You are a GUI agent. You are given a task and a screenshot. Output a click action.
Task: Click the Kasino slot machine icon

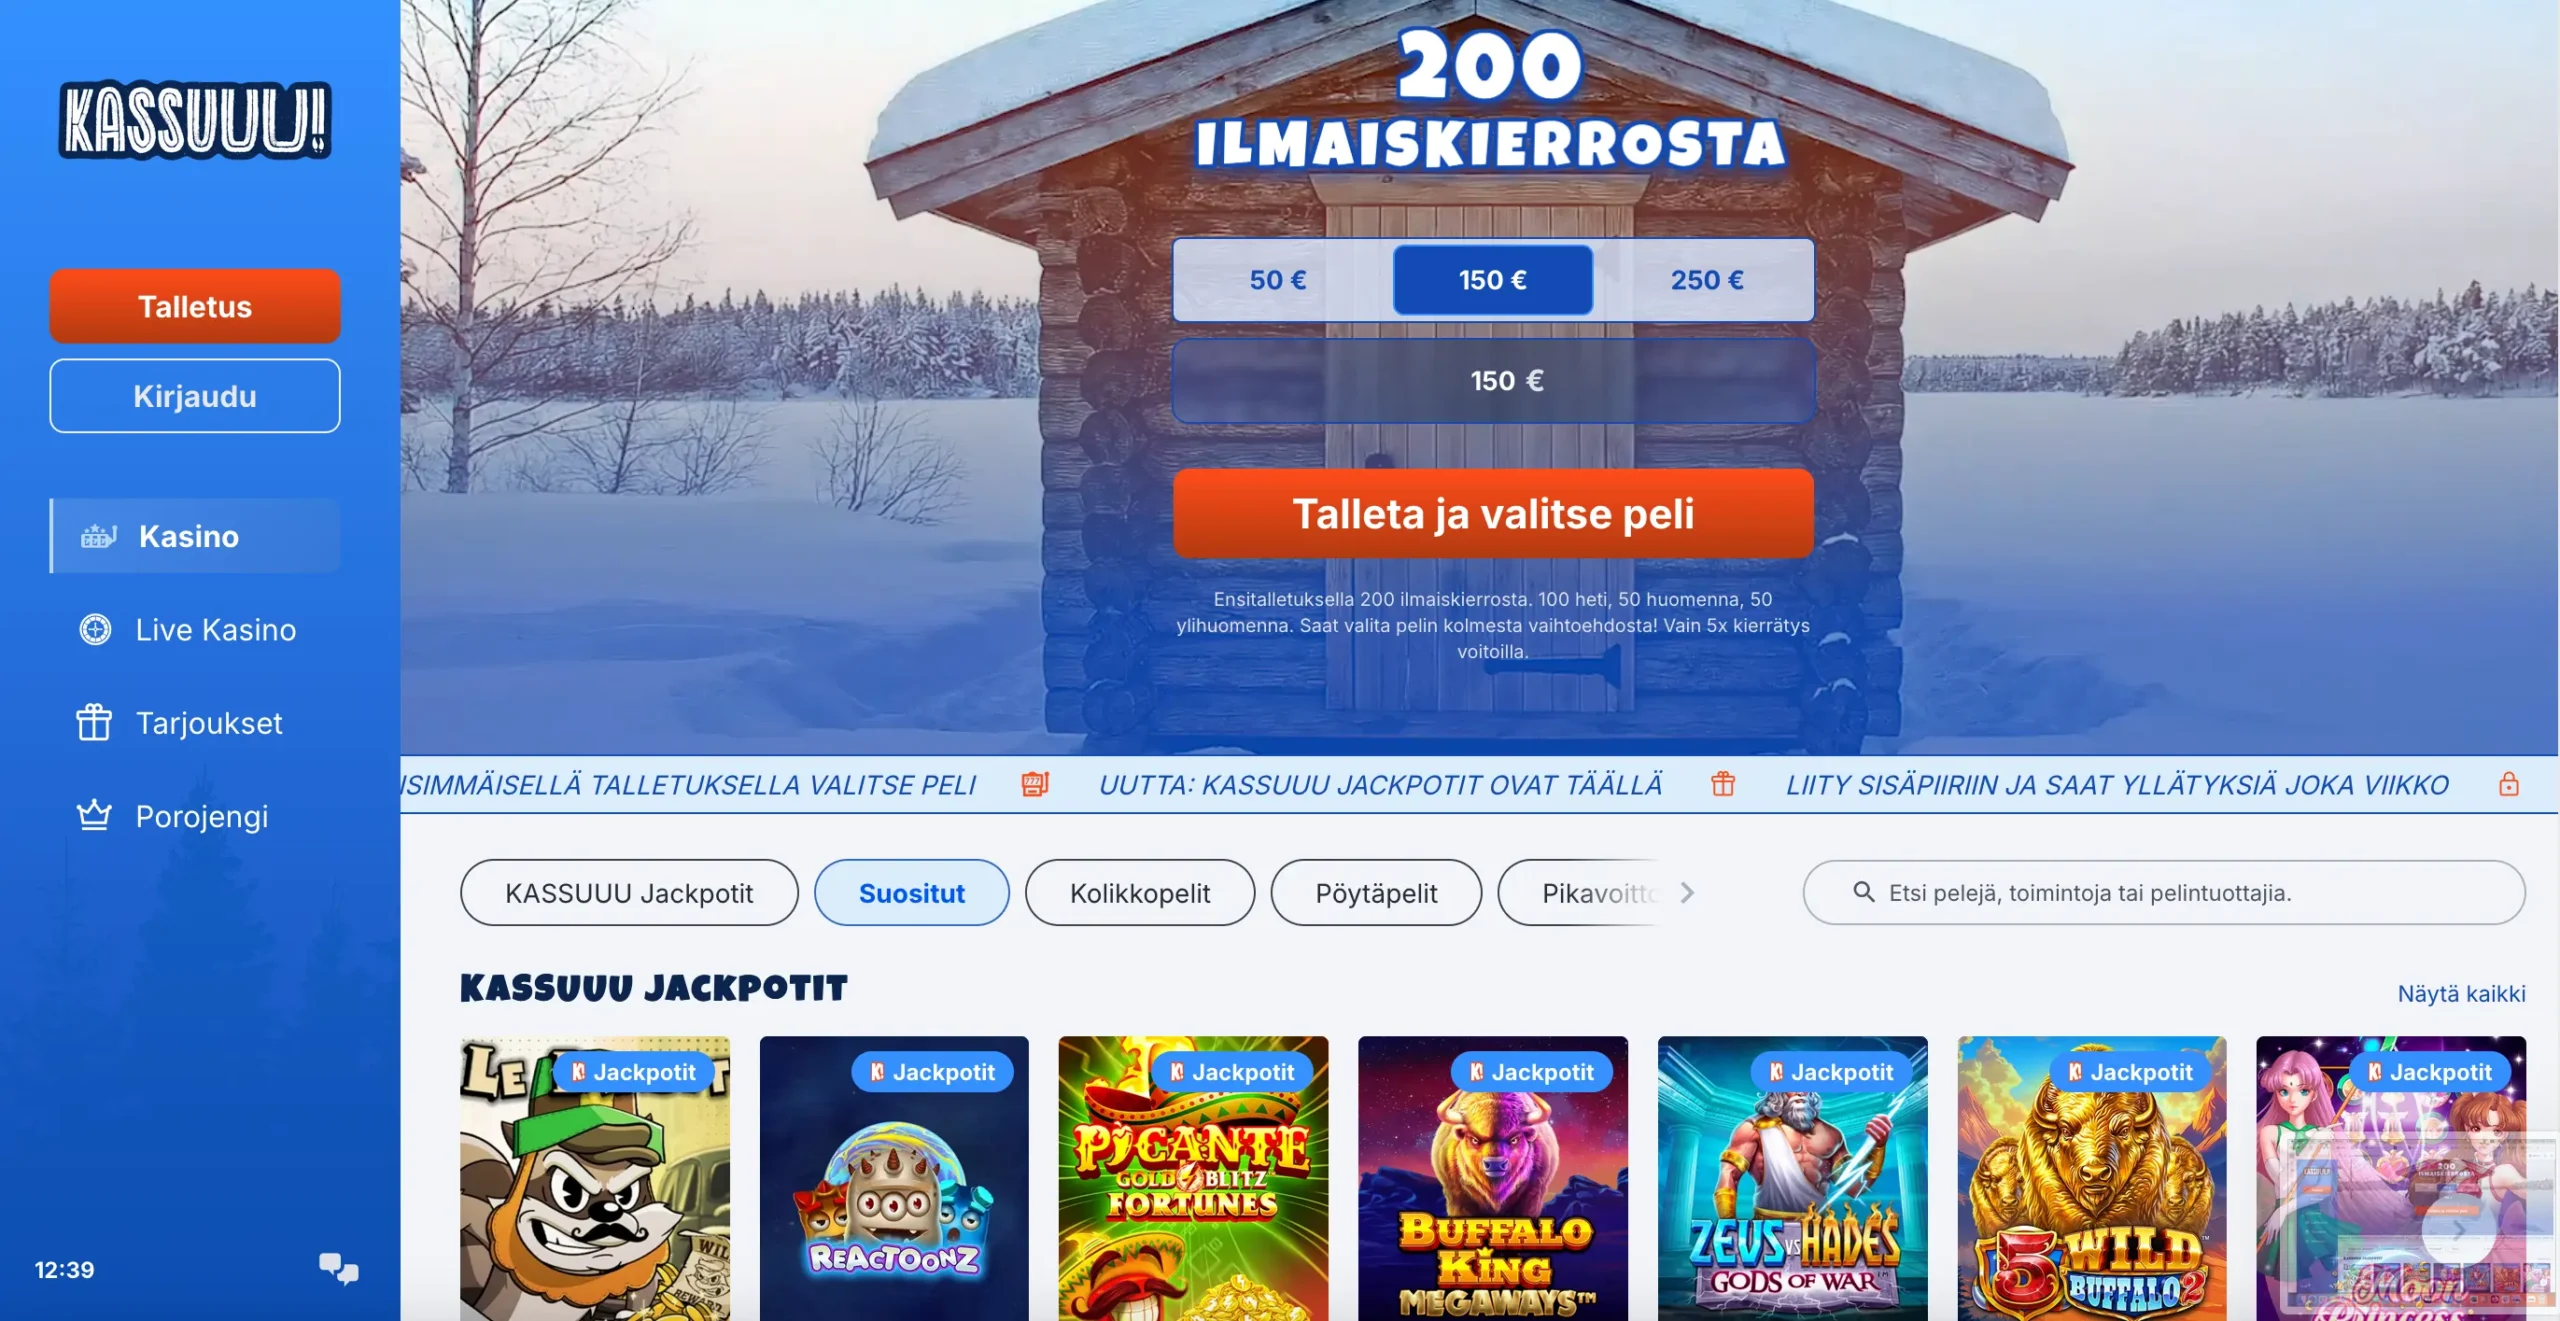point(98,536)
